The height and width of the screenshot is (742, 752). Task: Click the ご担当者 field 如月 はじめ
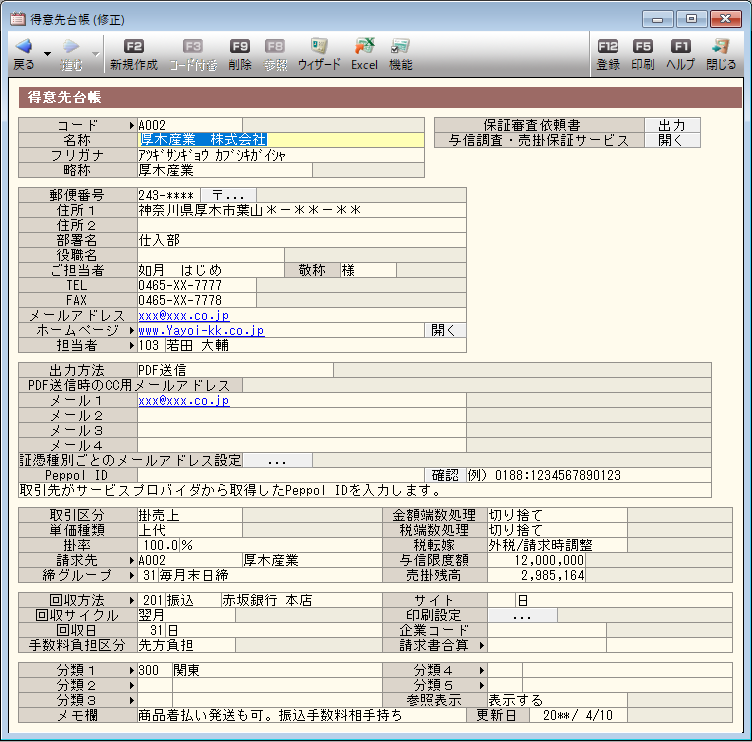[211, 270]
